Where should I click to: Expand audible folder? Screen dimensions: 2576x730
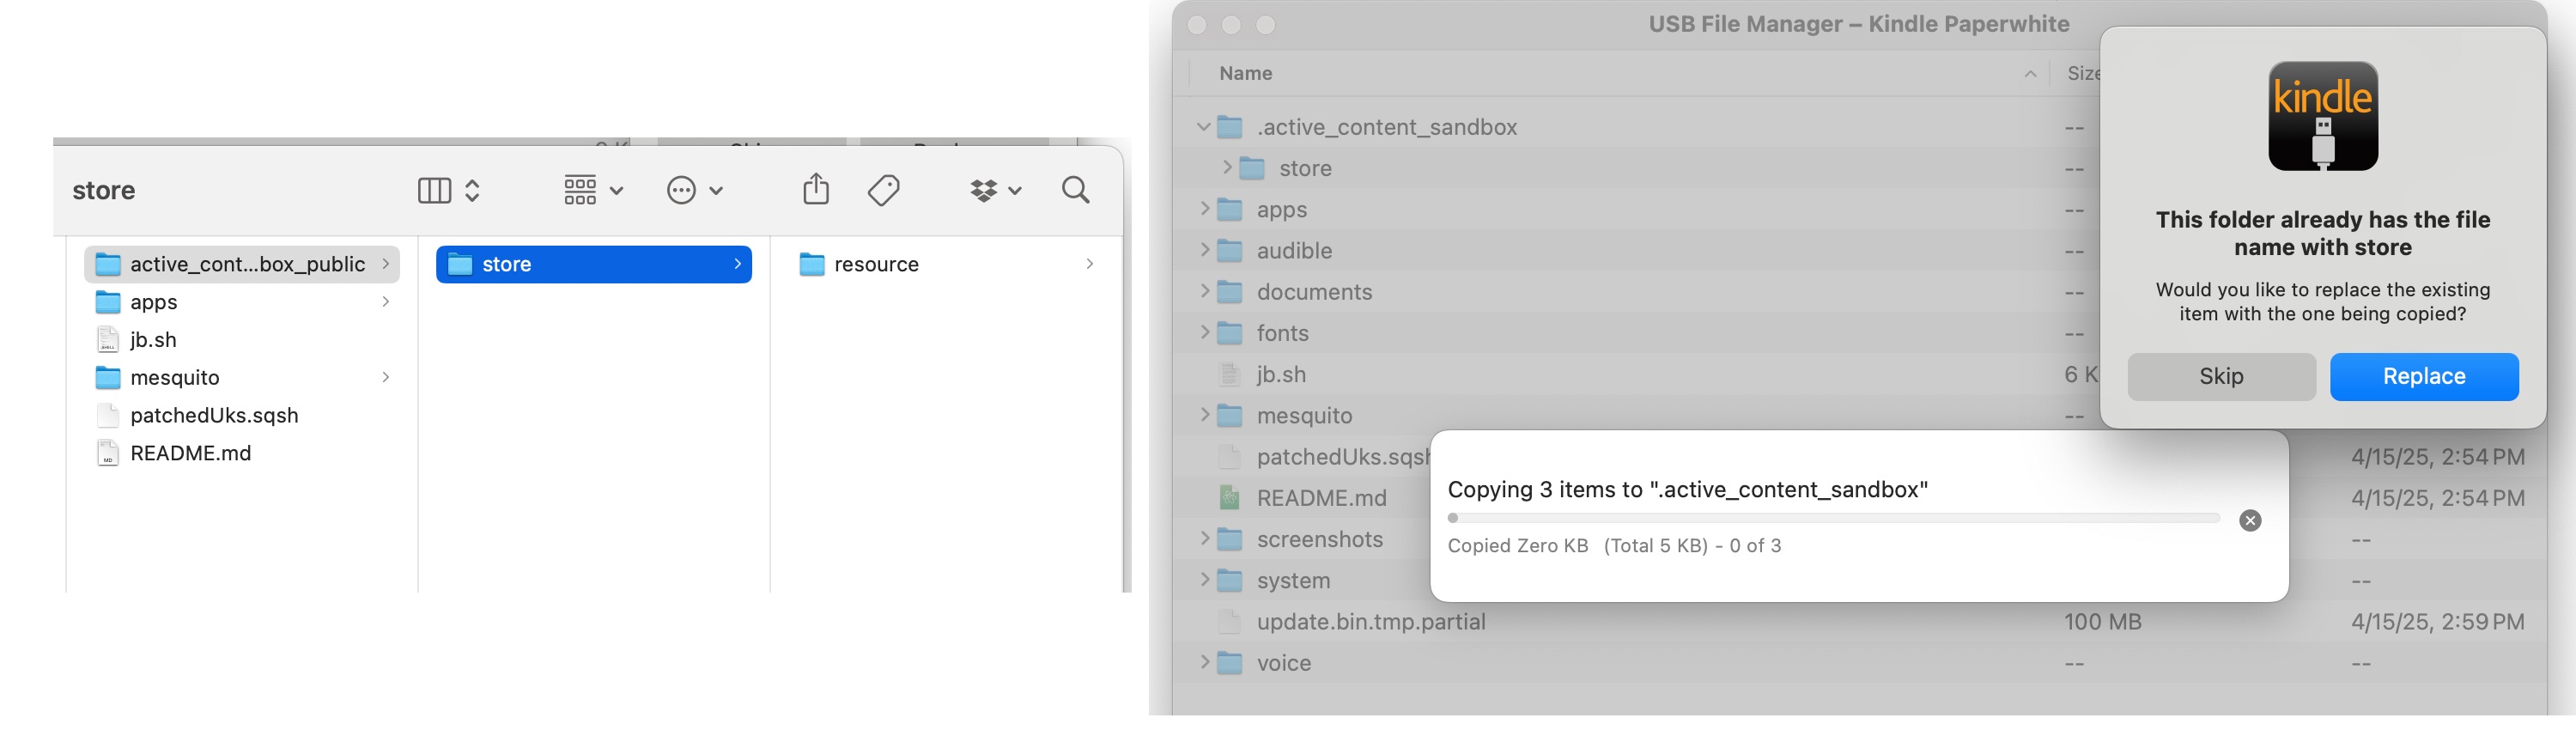click(1204, 250)
